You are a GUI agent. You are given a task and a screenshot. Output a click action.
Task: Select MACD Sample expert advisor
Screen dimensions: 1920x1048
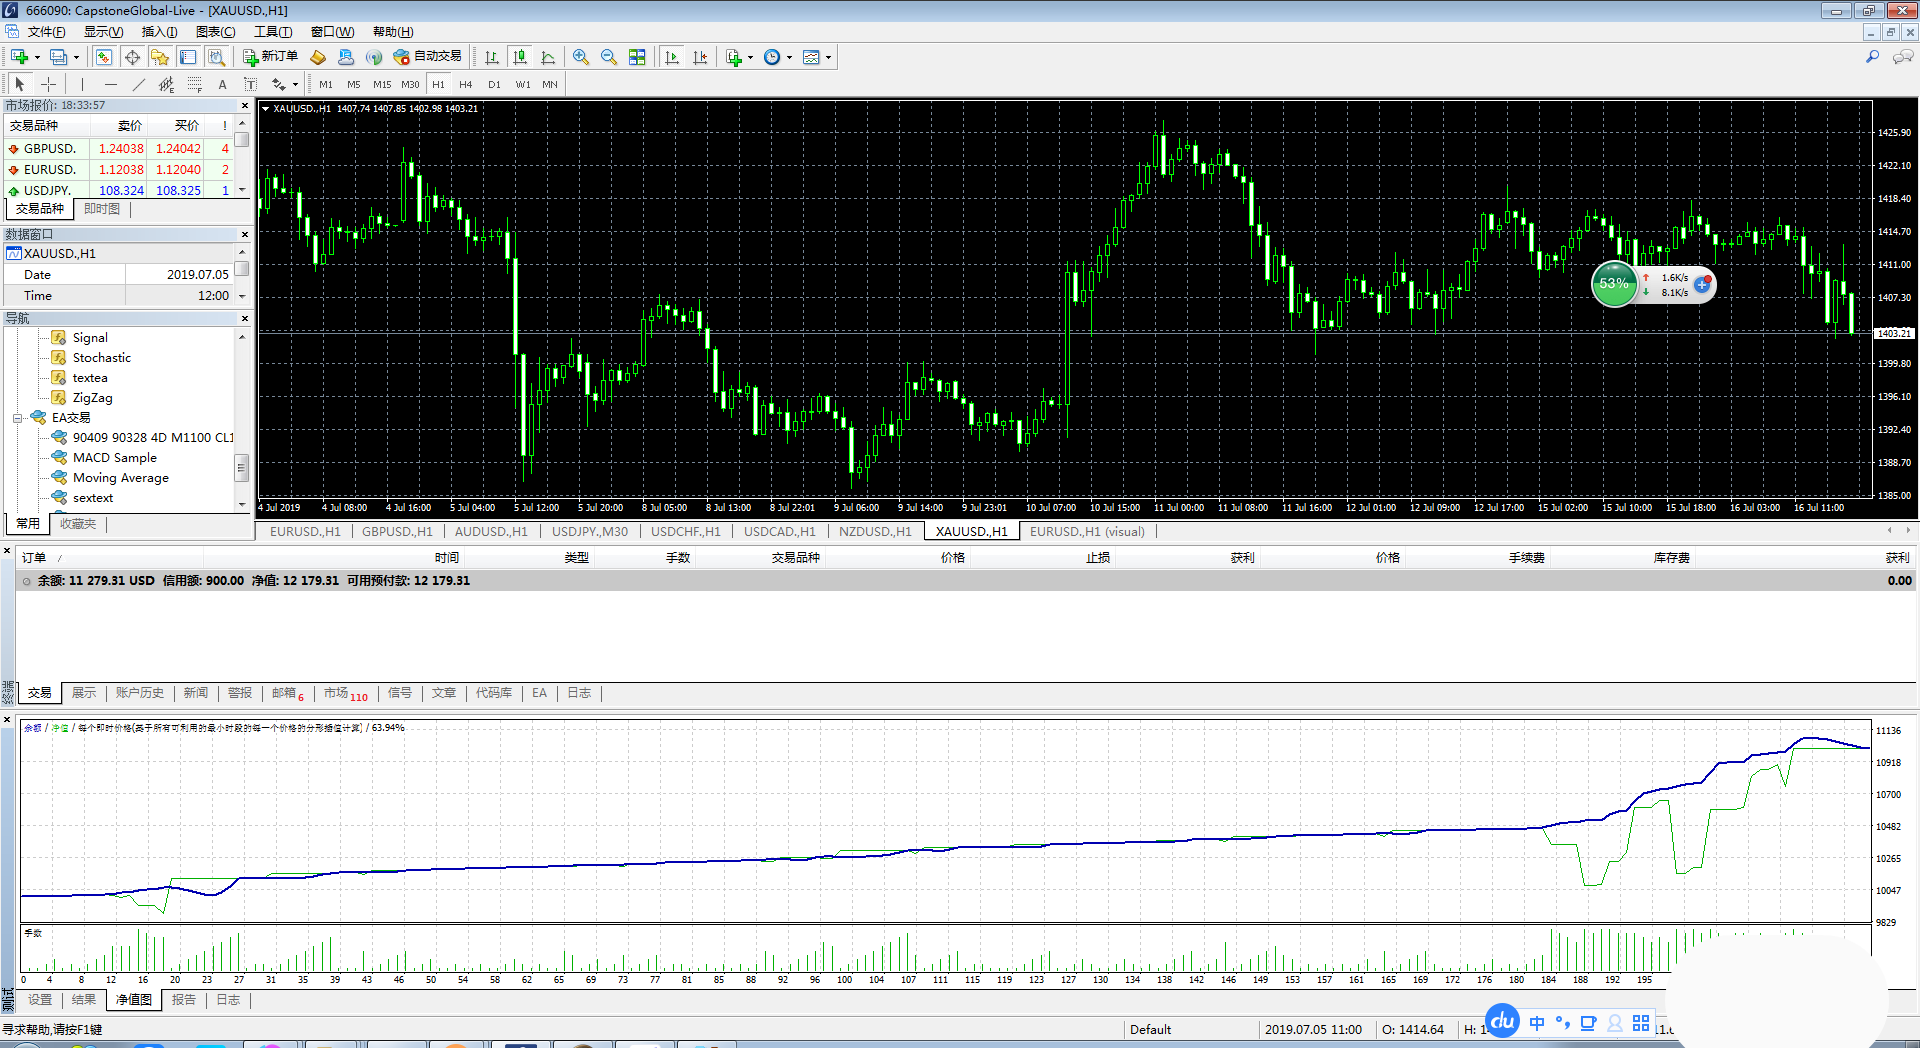click(x=114, y=458)
